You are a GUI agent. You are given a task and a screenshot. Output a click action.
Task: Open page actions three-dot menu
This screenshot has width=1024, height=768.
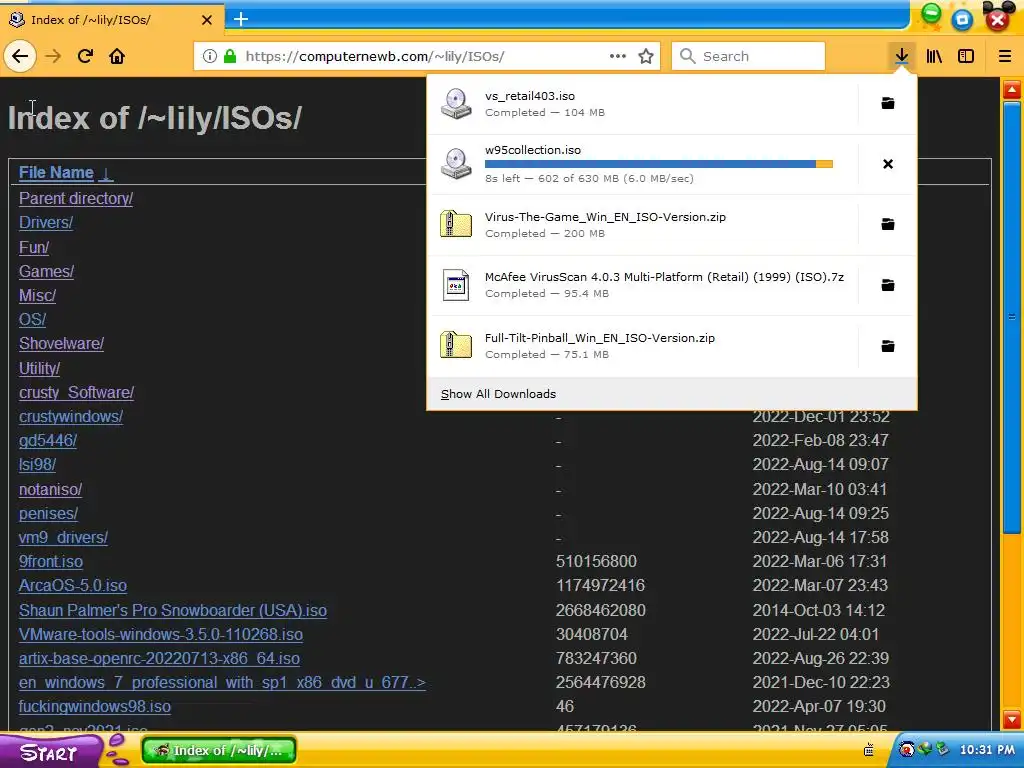click(x=617, y=56)
